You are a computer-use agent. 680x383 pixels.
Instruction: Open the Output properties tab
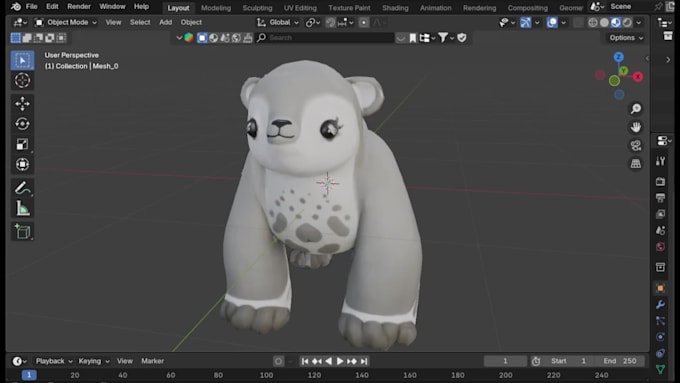point(660,198)
